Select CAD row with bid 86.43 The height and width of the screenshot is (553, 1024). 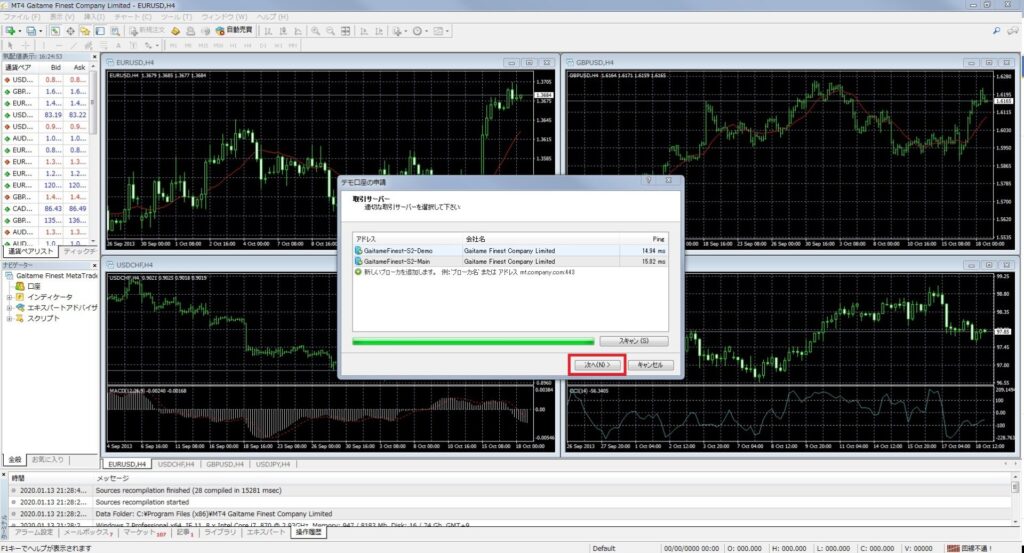coord(46,209)
